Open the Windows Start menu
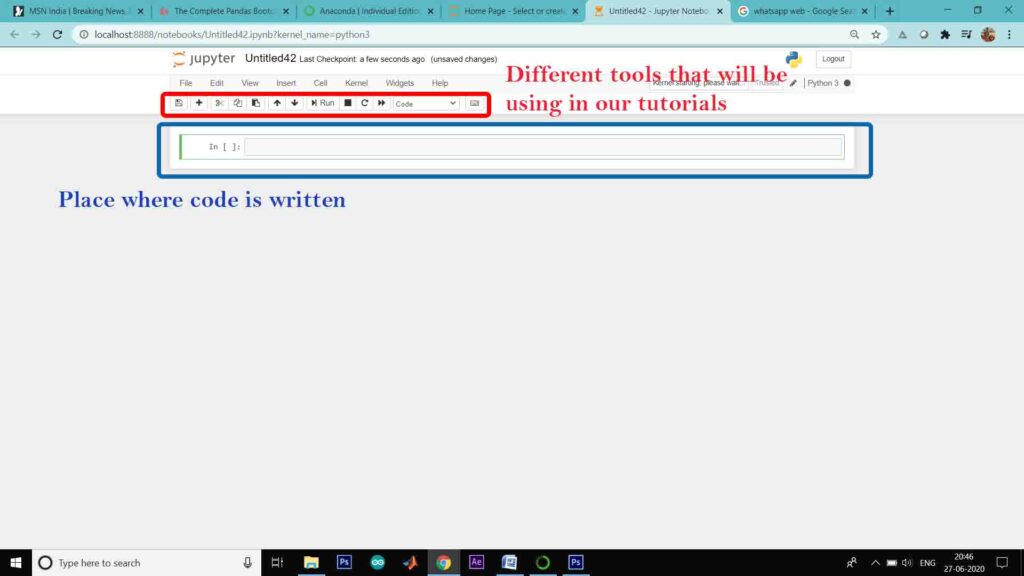 click(x=16, y=562)
